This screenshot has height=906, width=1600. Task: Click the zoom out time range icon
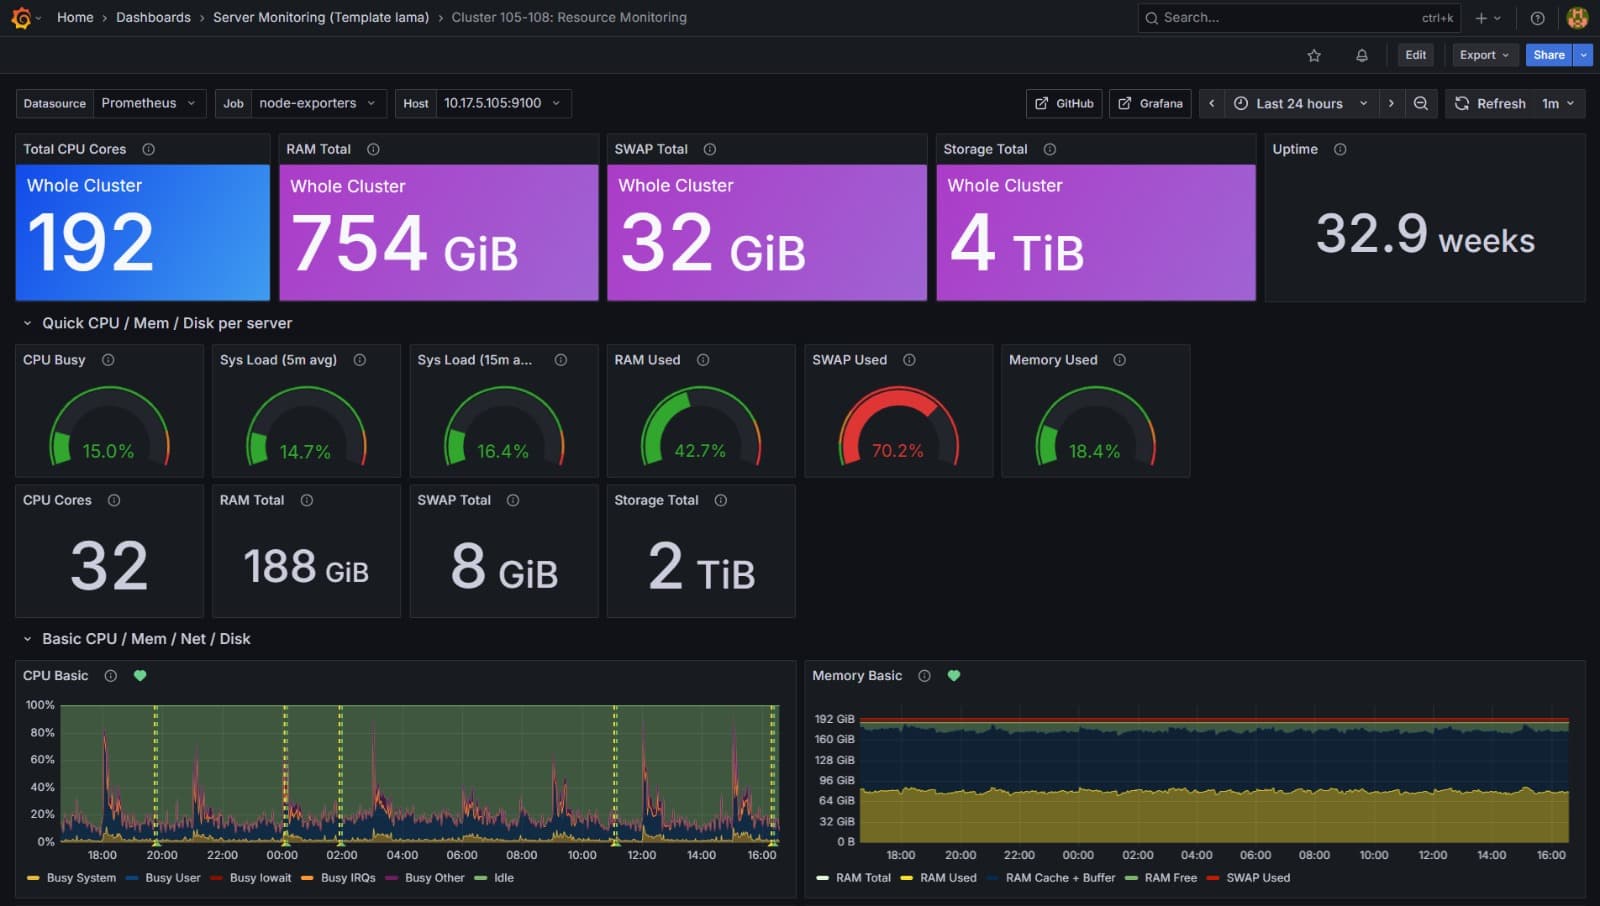1420,103
